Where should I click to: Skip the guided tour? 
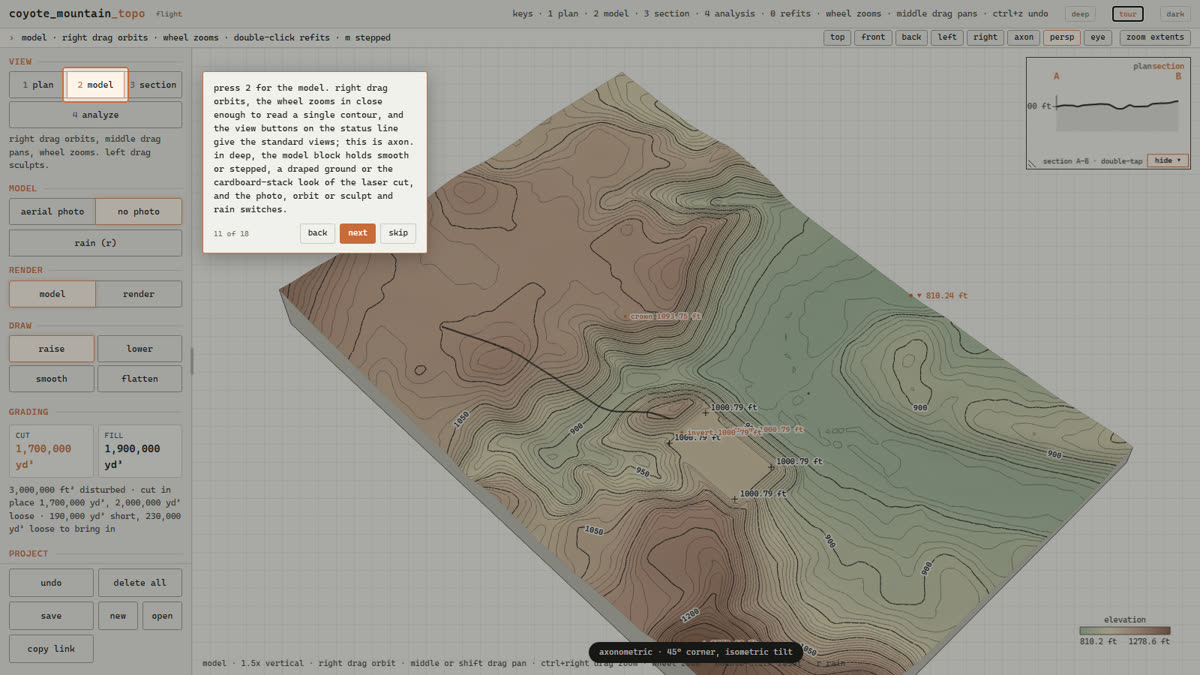398,233
